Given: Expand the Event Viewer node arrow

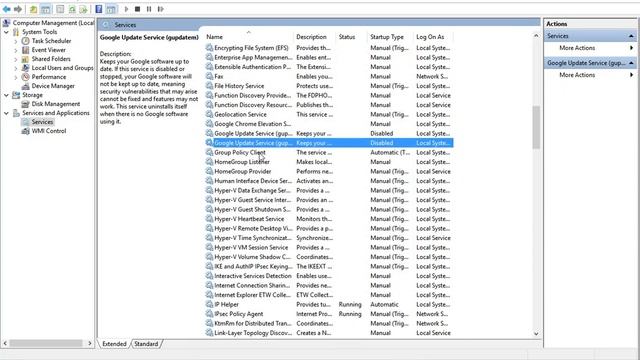Looking at the screenshot, I should 16,50.
